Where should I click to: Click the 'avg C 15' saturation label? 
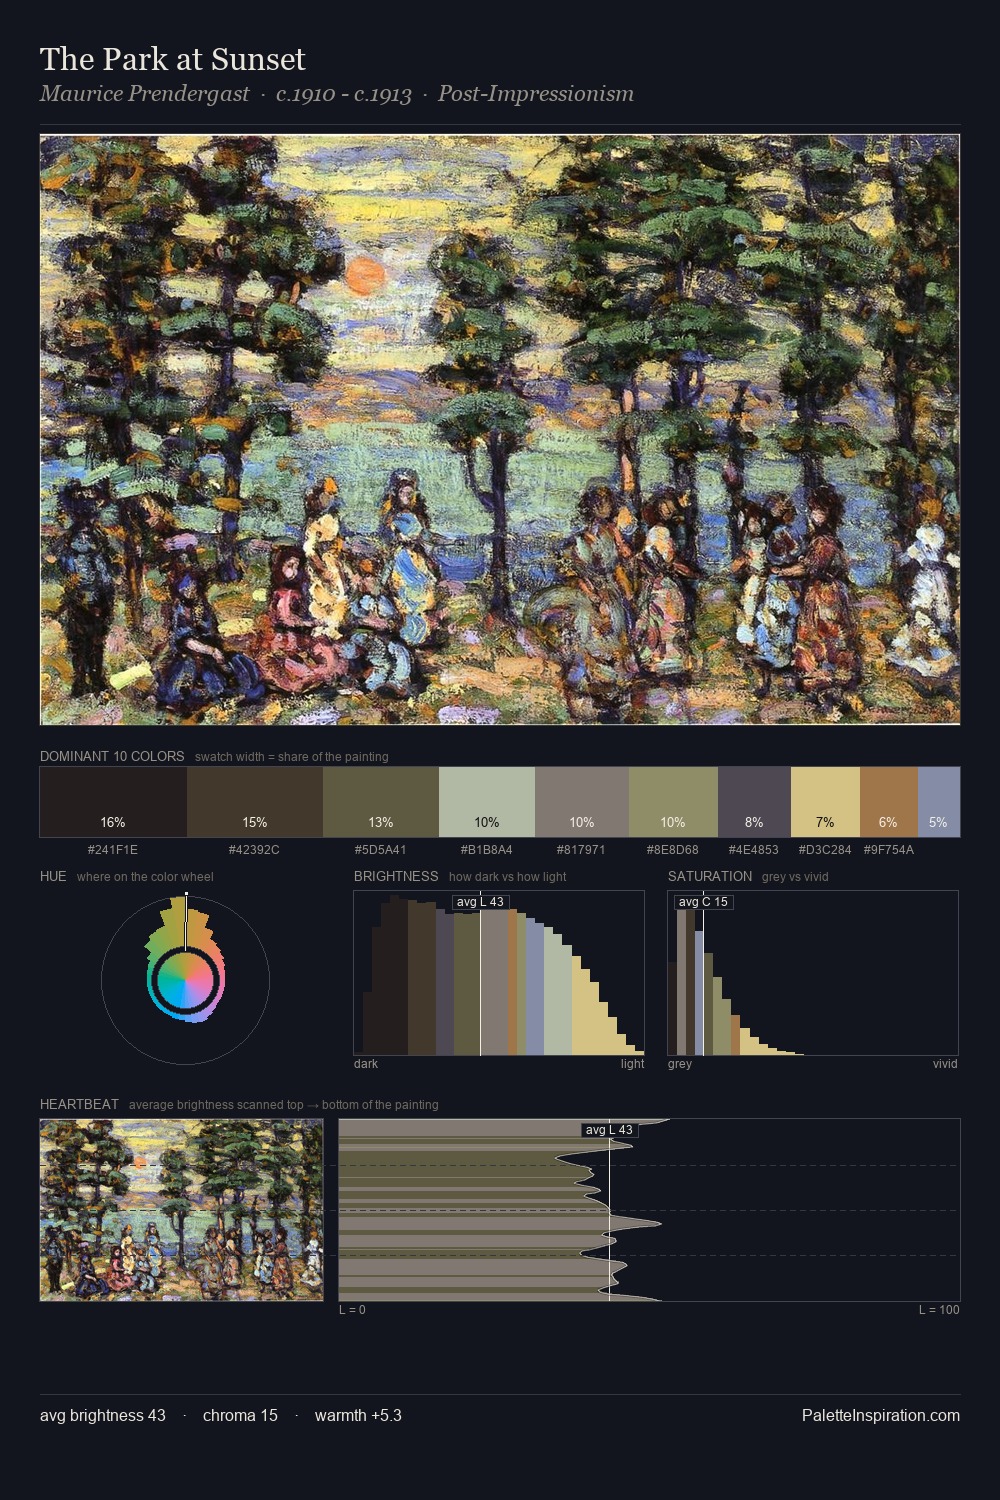click(x=703, y=902)
